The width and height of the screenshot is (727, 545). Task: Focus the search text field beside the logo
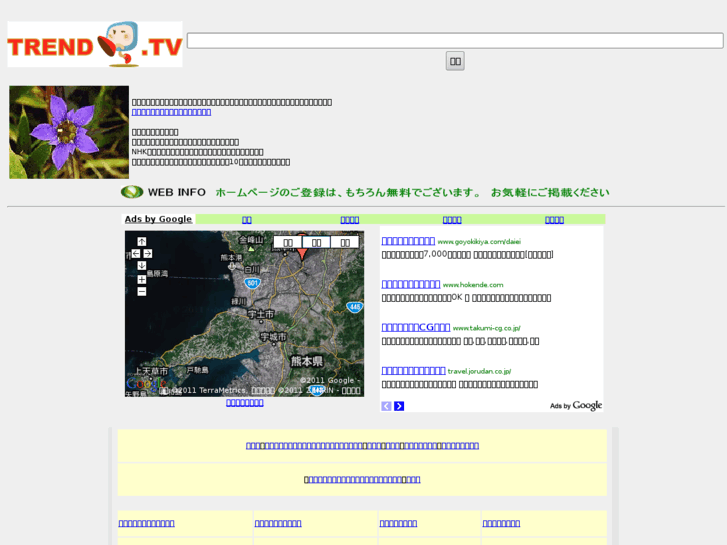point(455,40)
